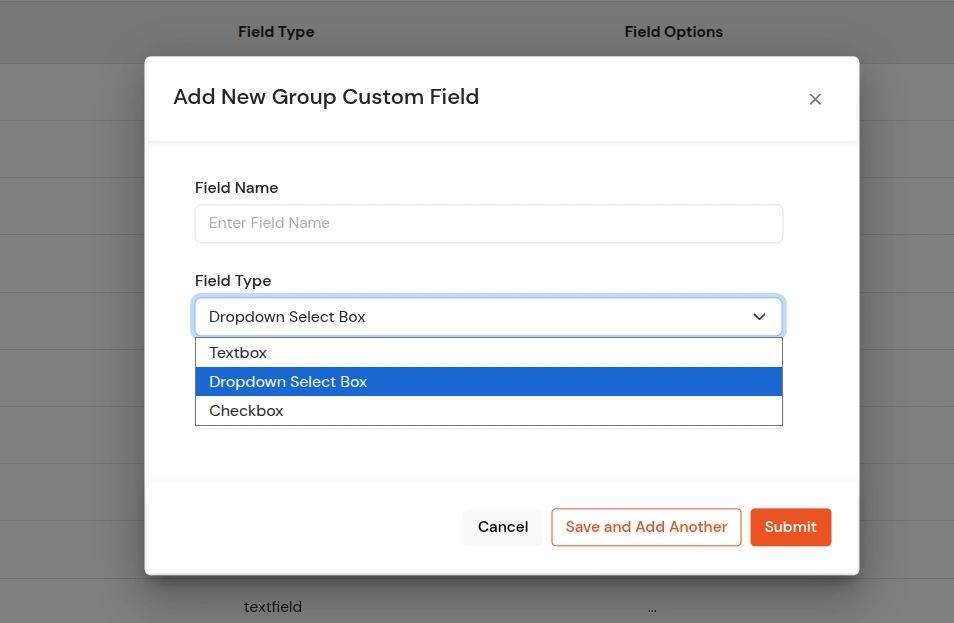Select "Textbox" from the field type list

click(238, 352)
